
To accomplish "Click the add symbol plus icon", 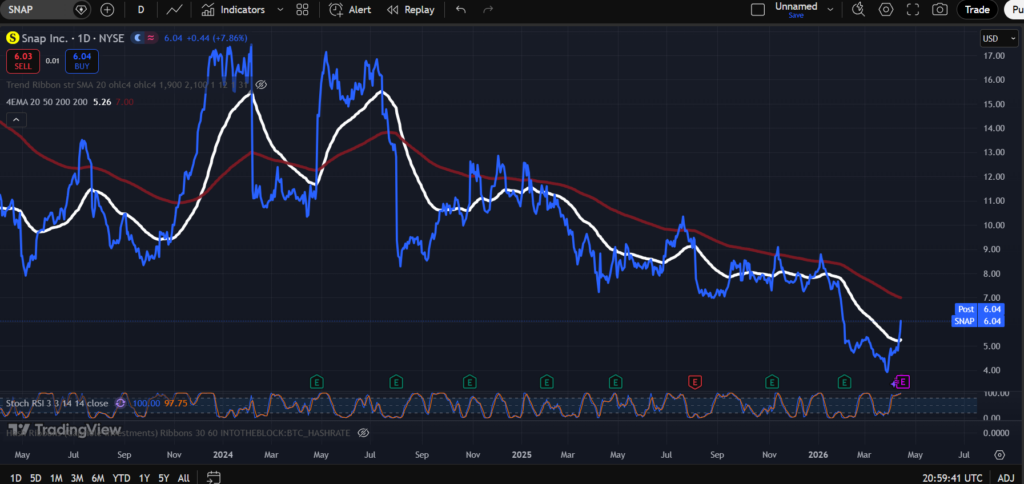I will (107, 9).
